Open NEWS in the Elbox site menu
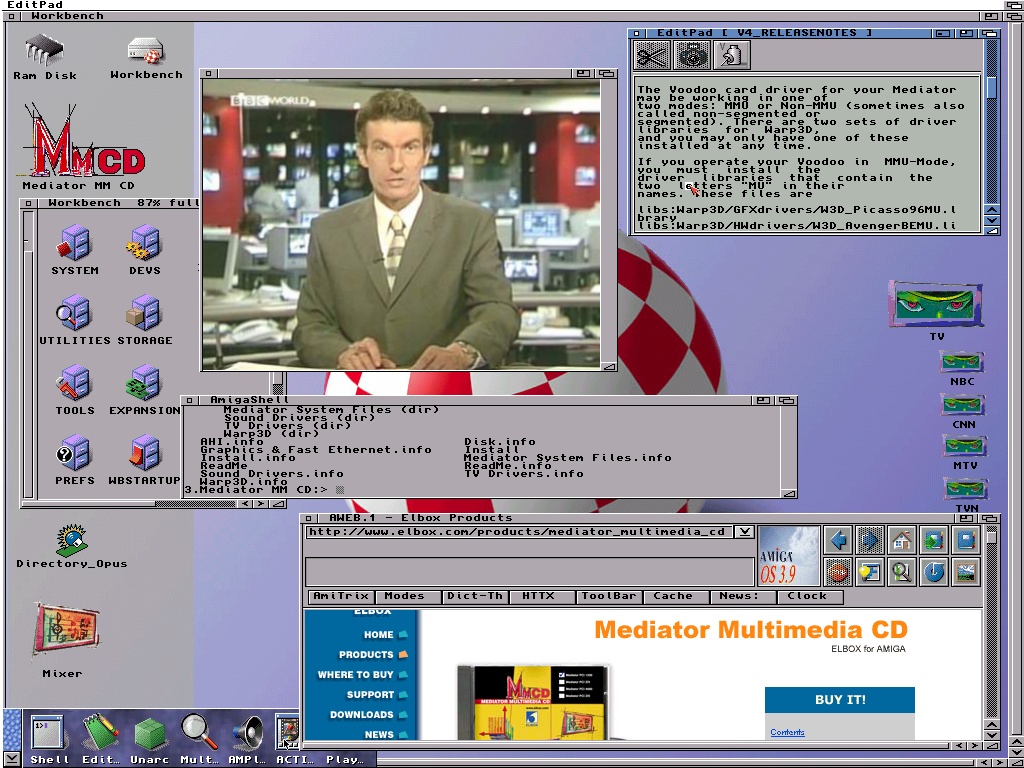The image size is (1024, 768). [x=379, y=735]
